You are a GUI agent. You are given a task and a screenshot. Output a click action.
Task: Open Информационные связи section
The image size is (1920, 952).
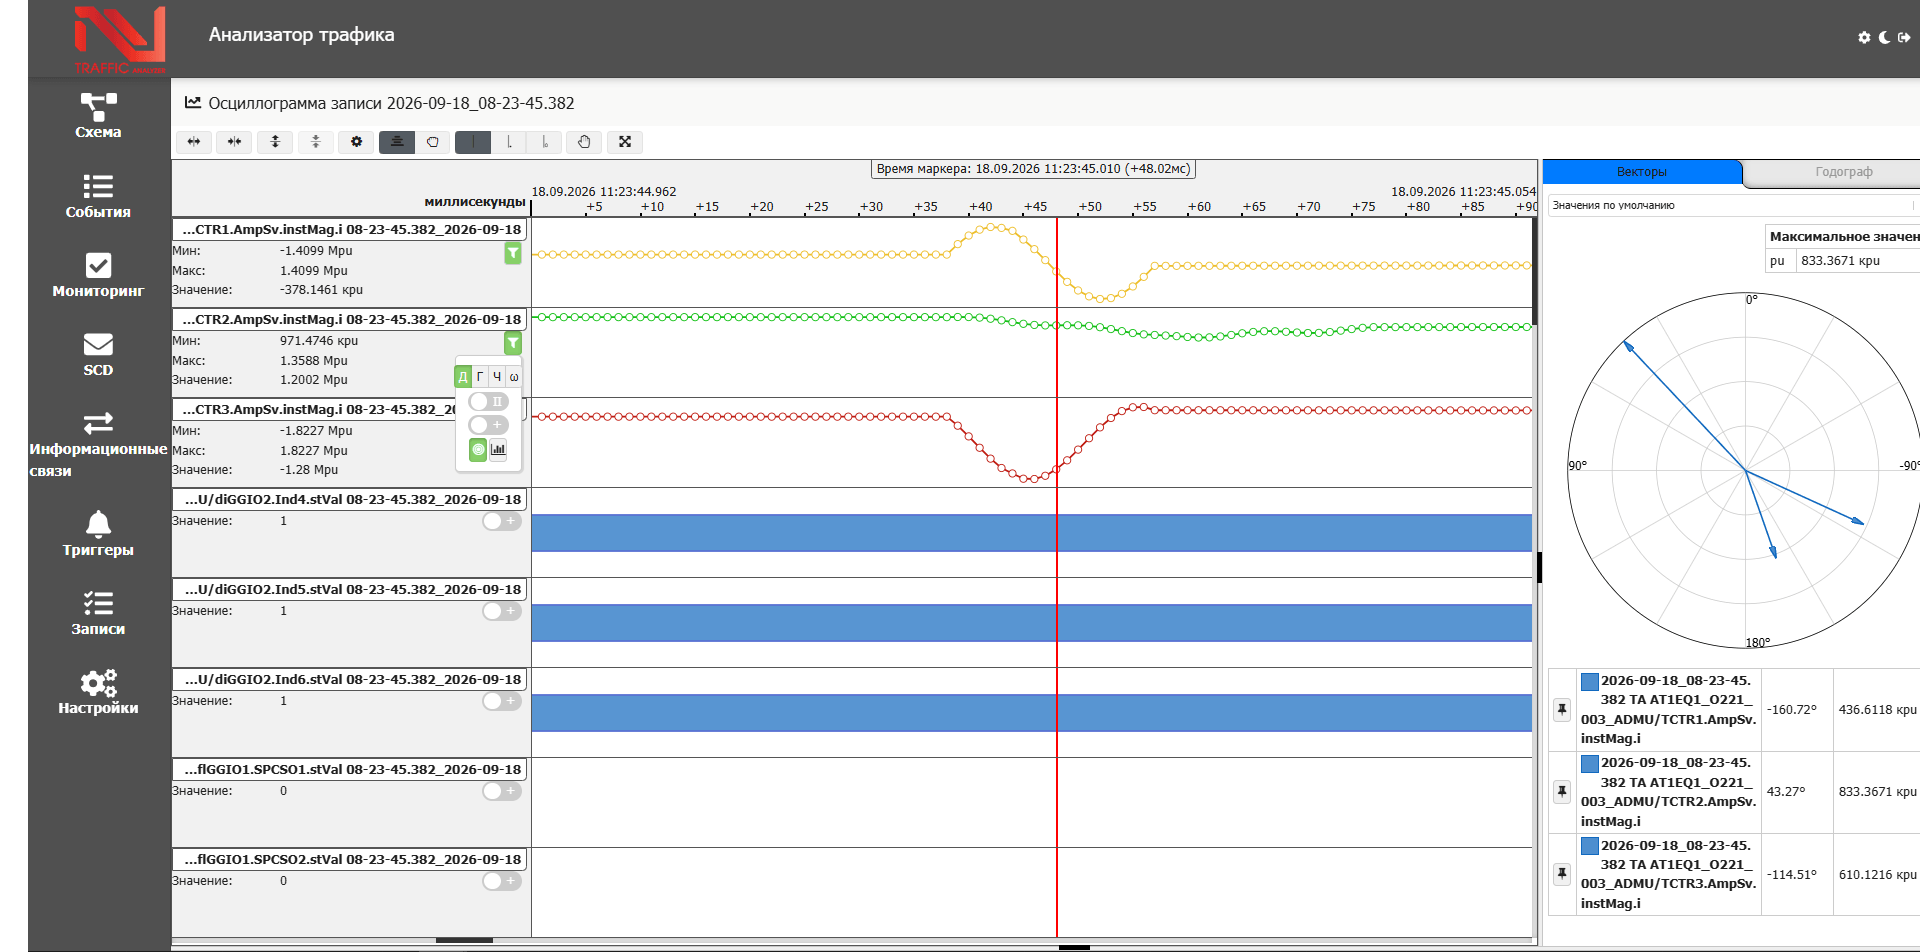point(98,444)
